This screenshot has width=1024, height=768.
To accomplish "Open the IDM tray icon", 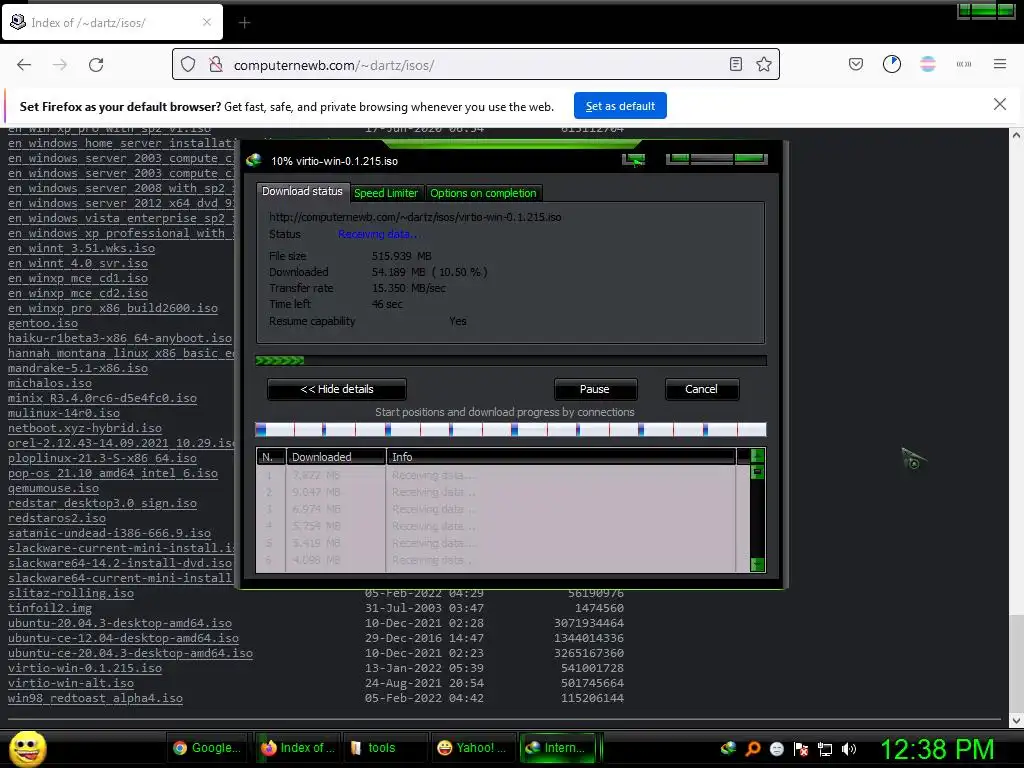I will tap(728, 748).
